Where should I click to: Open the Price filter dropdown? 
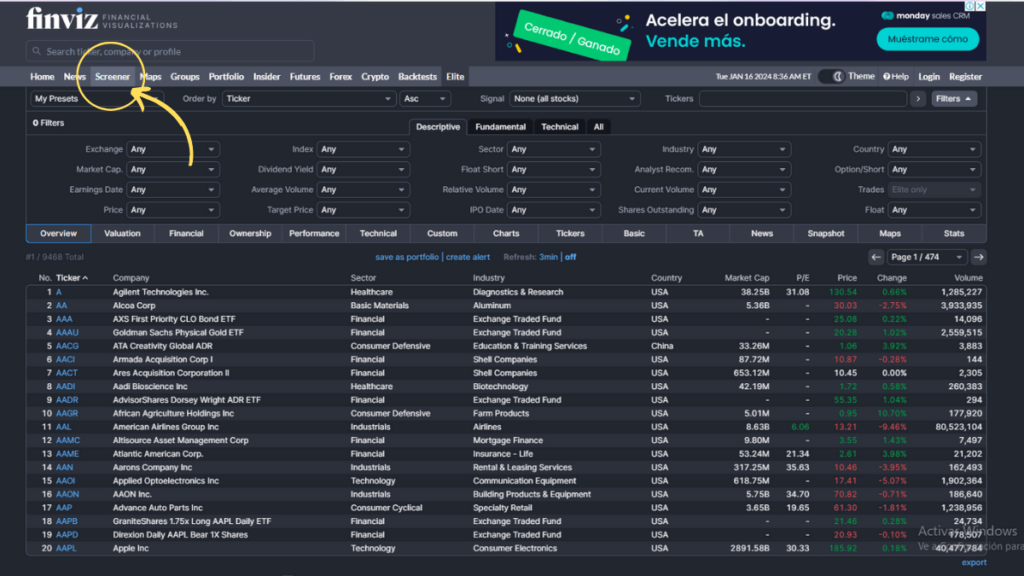172,210
